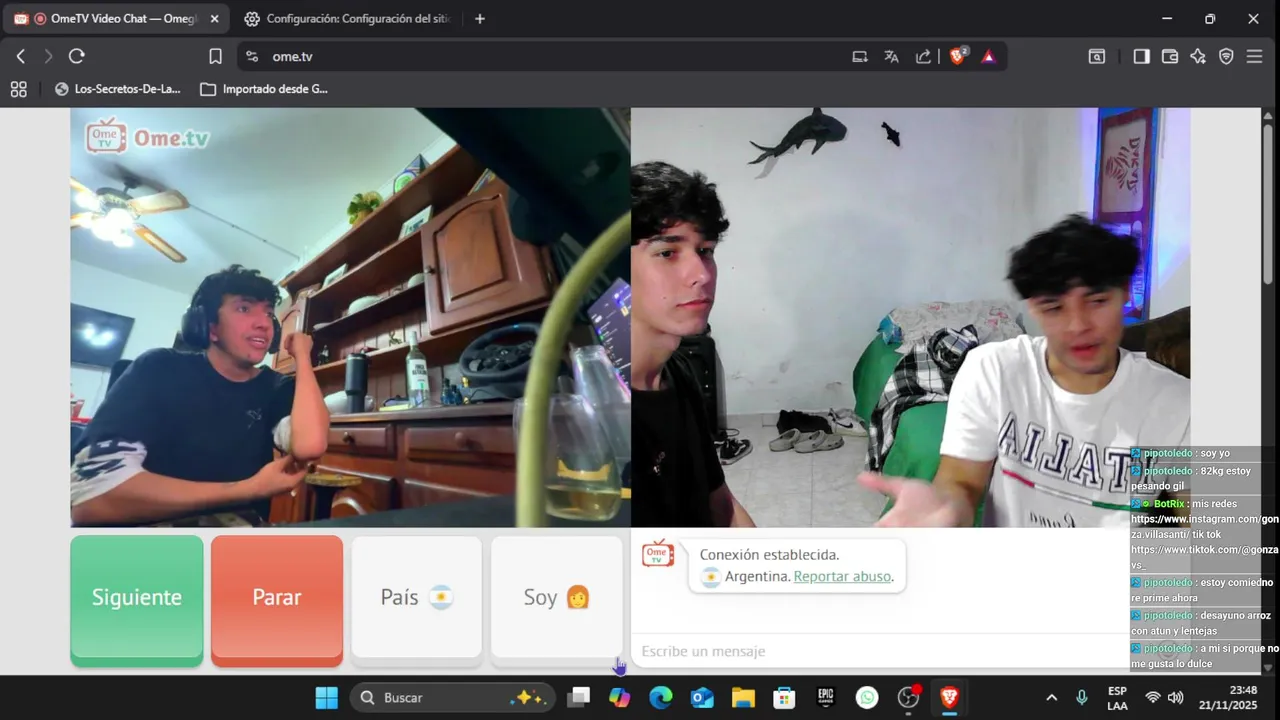Open Los-Secretos-De-La... bookmark
This screenshot has width=1280, height=720.
point(118,89)
